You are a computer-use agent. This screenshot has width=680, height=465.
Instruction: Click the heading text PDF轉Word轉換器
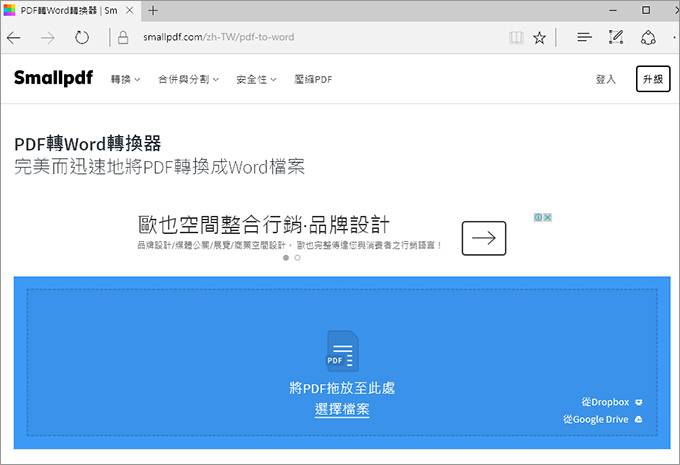coord(88,144)
